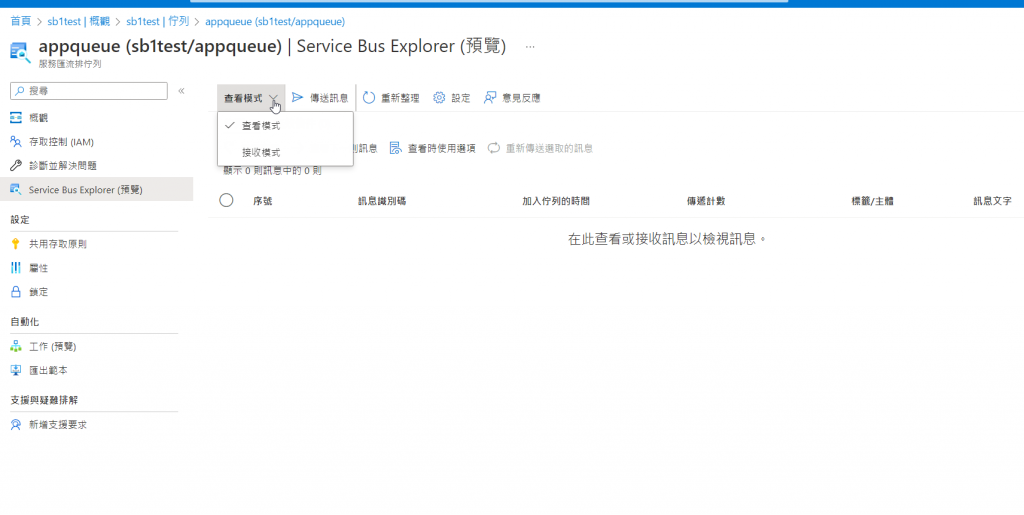This screenshot has width=1024, height=515.
Task: Toggle the select-all circle in table header
Action: coord(227,200)
